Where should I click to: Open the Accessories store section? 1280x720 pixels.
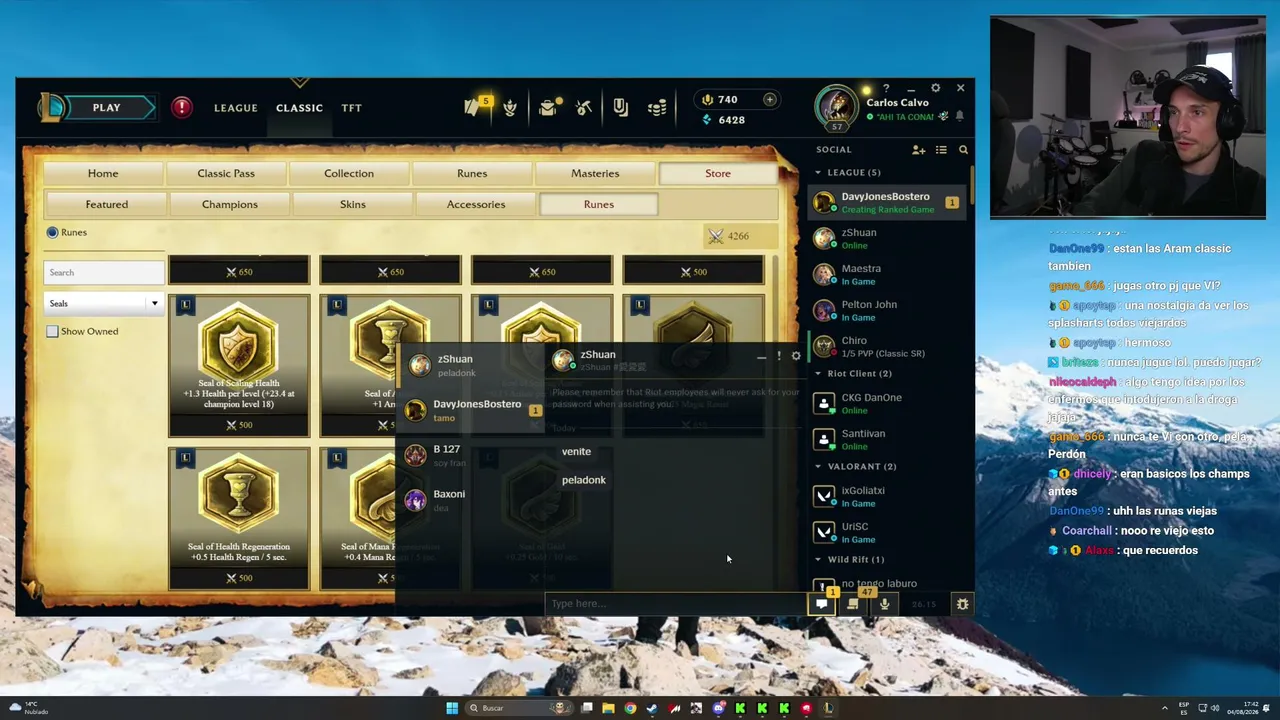(x=476, y=204)
